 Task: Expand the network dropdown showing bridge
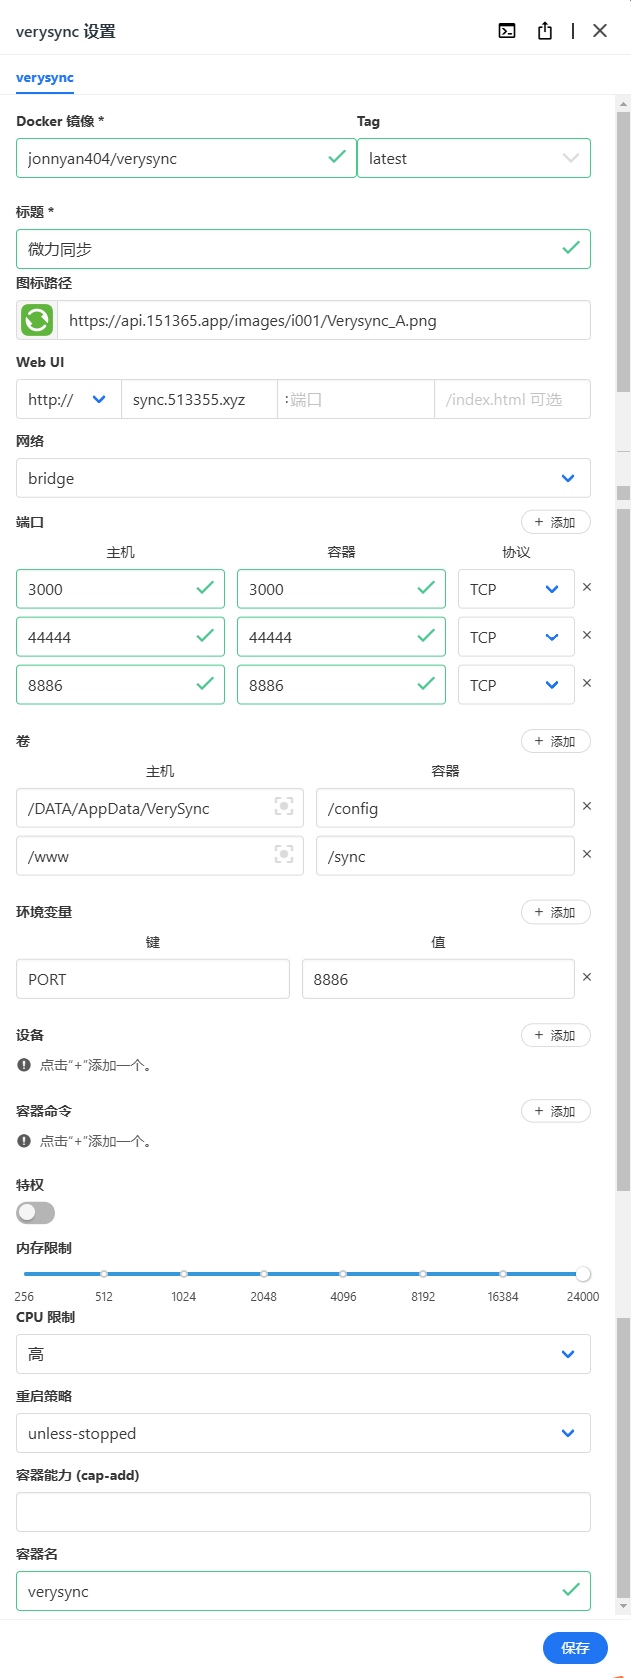point(303,478)
